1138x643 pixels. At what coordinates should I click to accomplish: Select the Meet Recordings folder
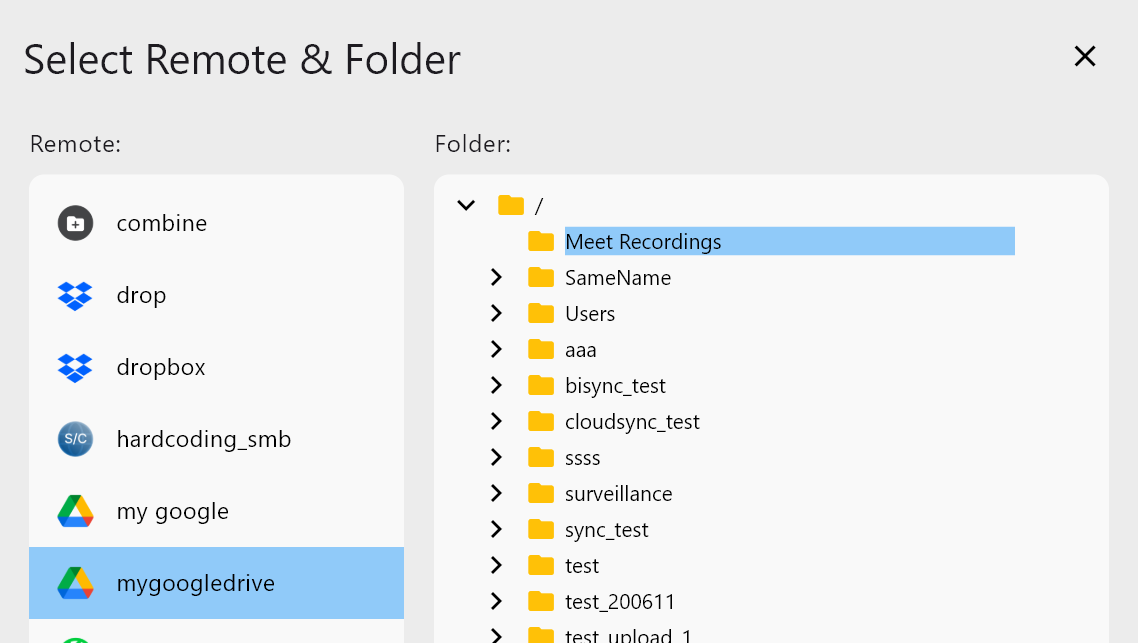[643, 241]
